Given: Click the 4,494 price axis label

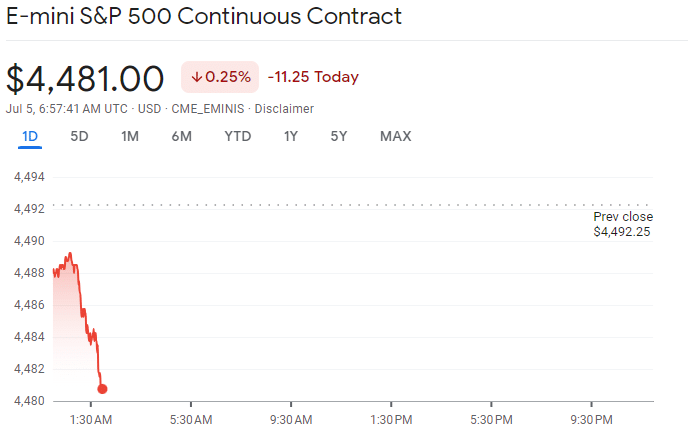Looking at the screenshot, I should coord(28,177).
